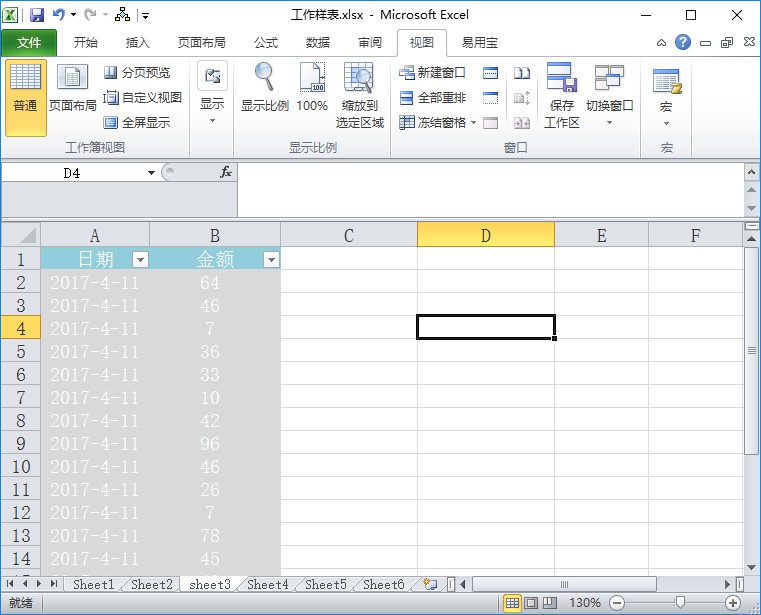Click the Redo arrow icon
Image resolution: width=761 pixels, height=615 pixels.
coord(90,15)
